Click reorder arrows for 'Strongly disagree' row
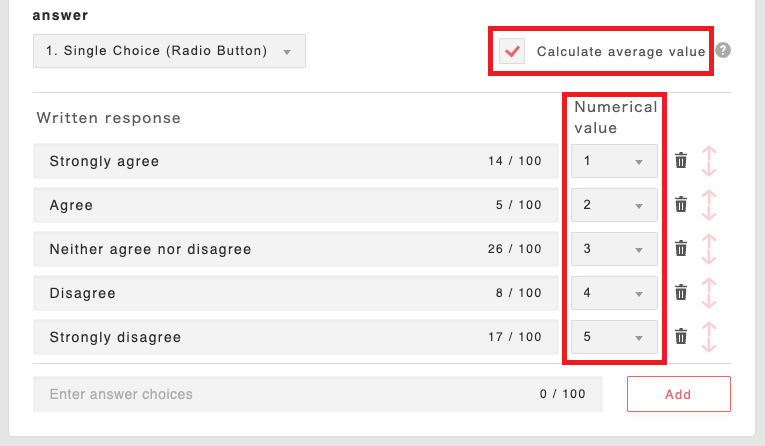This screenshot has height=446, width=765. pos(709,337)
